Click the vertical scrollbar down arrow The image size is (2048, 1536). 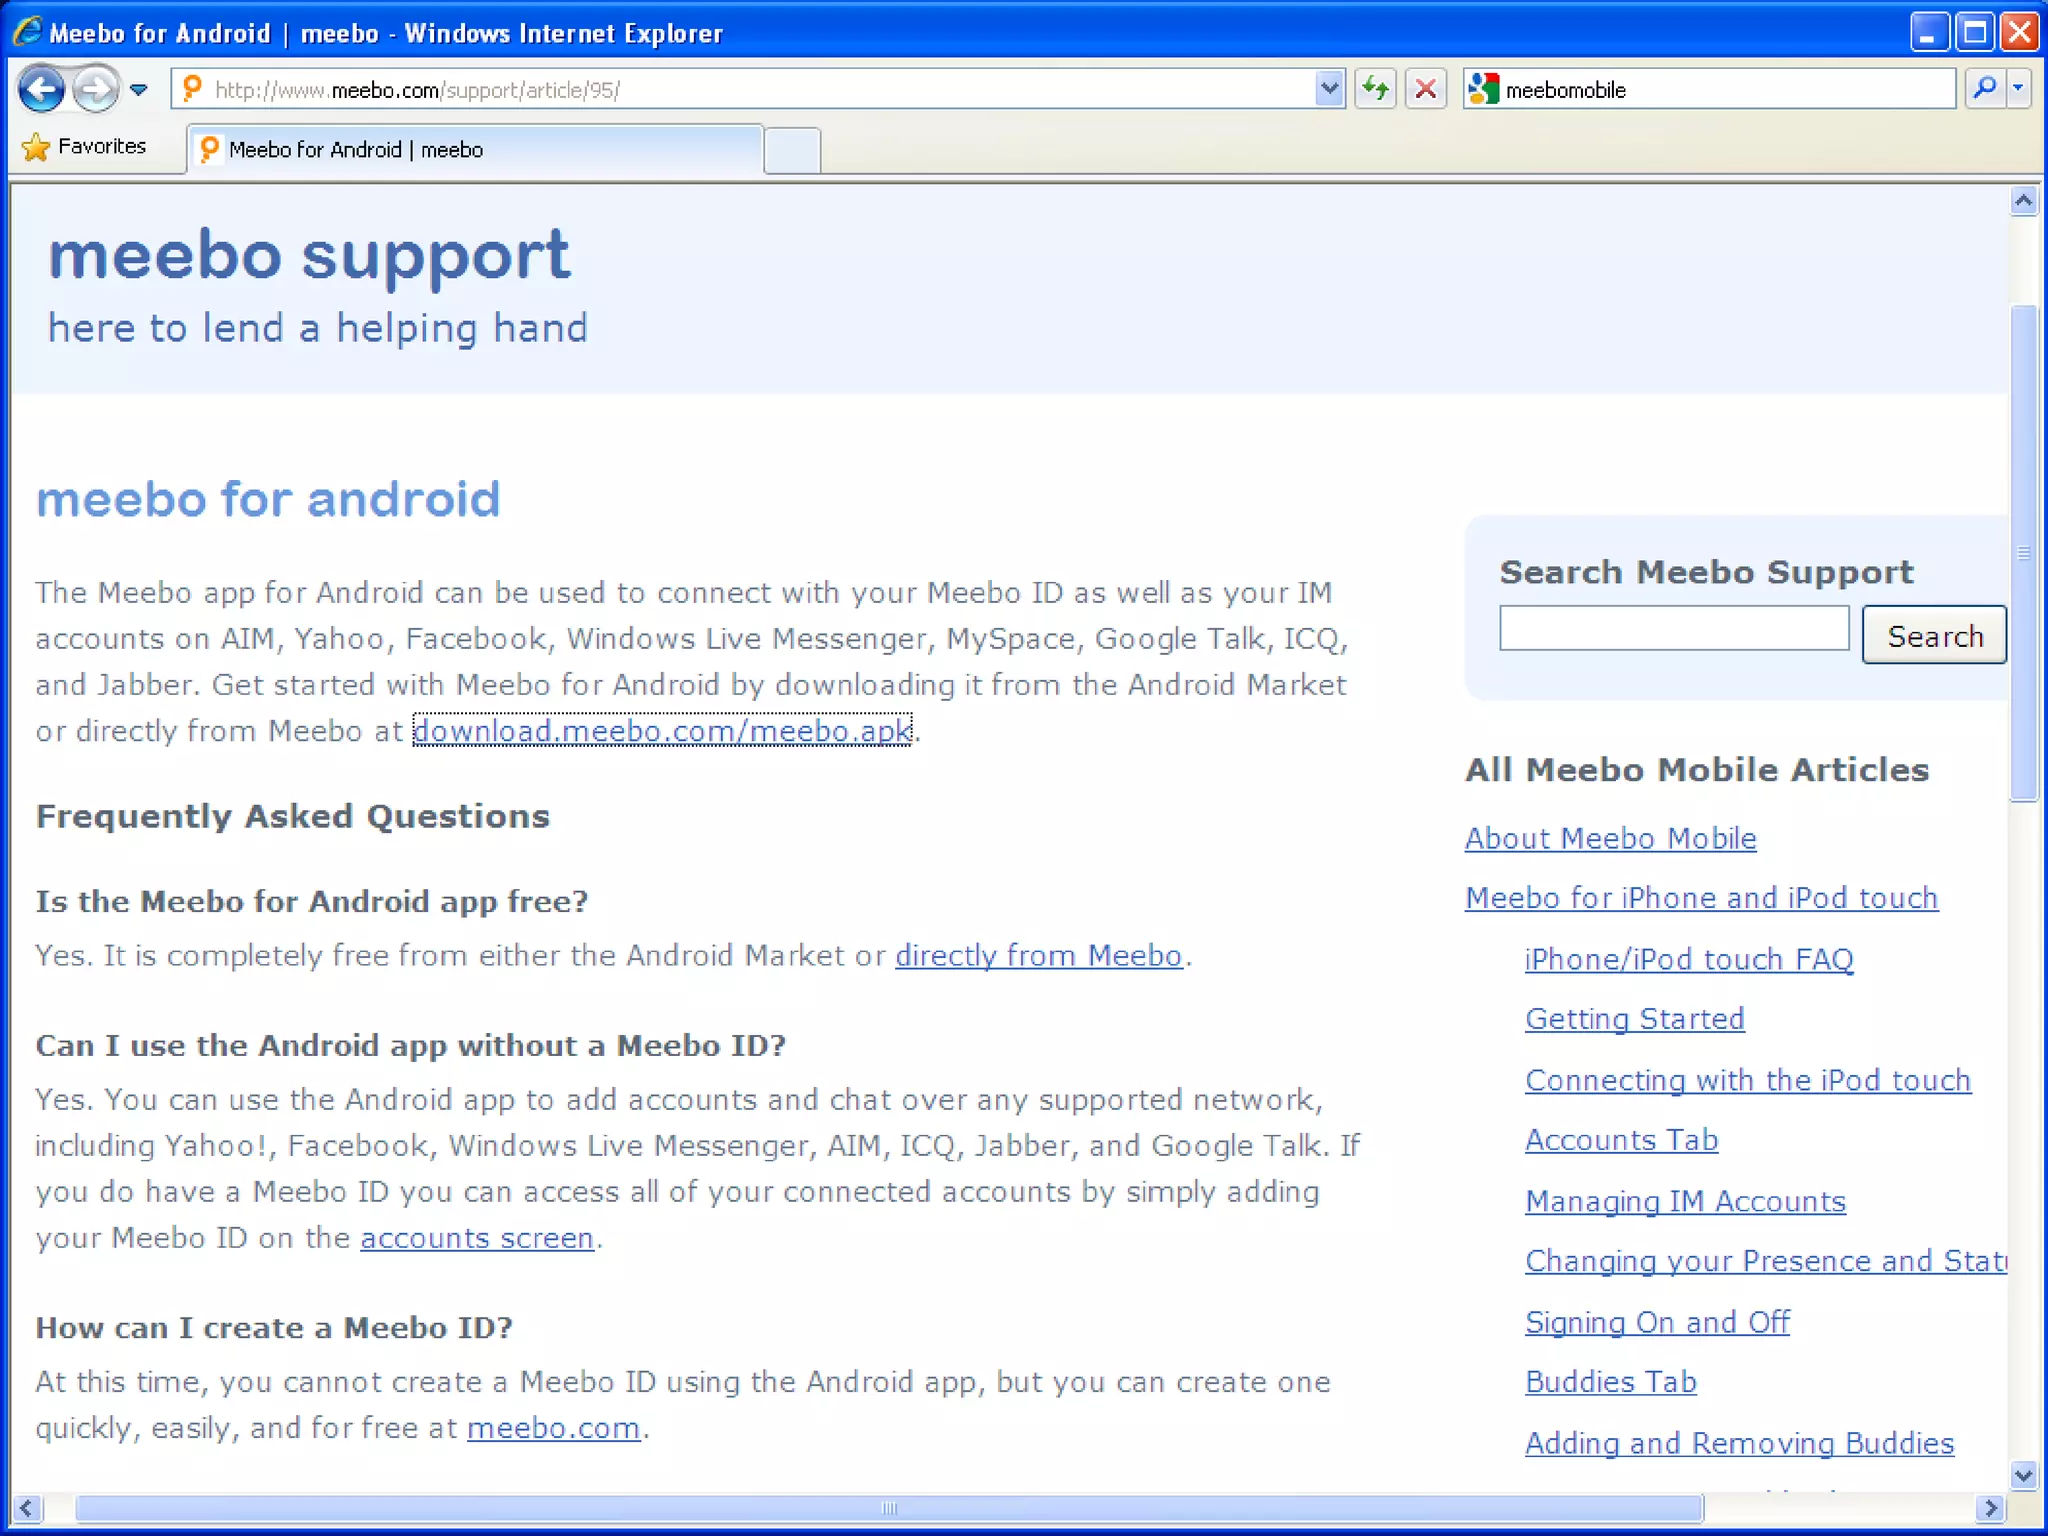point(2023,1475)
